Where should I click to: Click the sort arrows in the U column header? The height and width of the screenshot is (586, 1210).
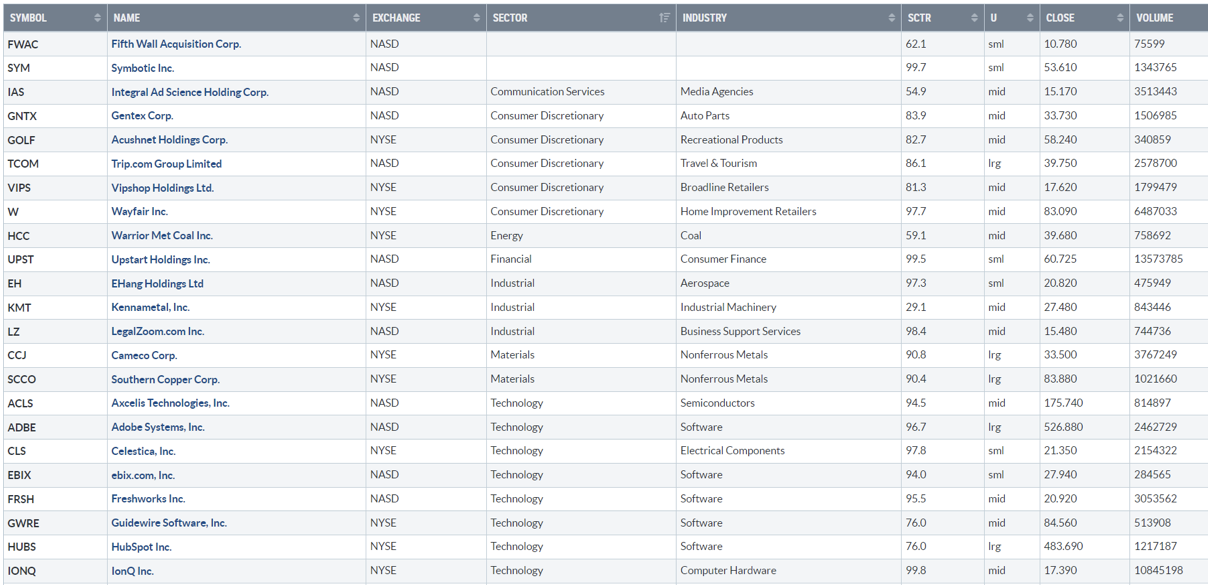point(1030,18)
